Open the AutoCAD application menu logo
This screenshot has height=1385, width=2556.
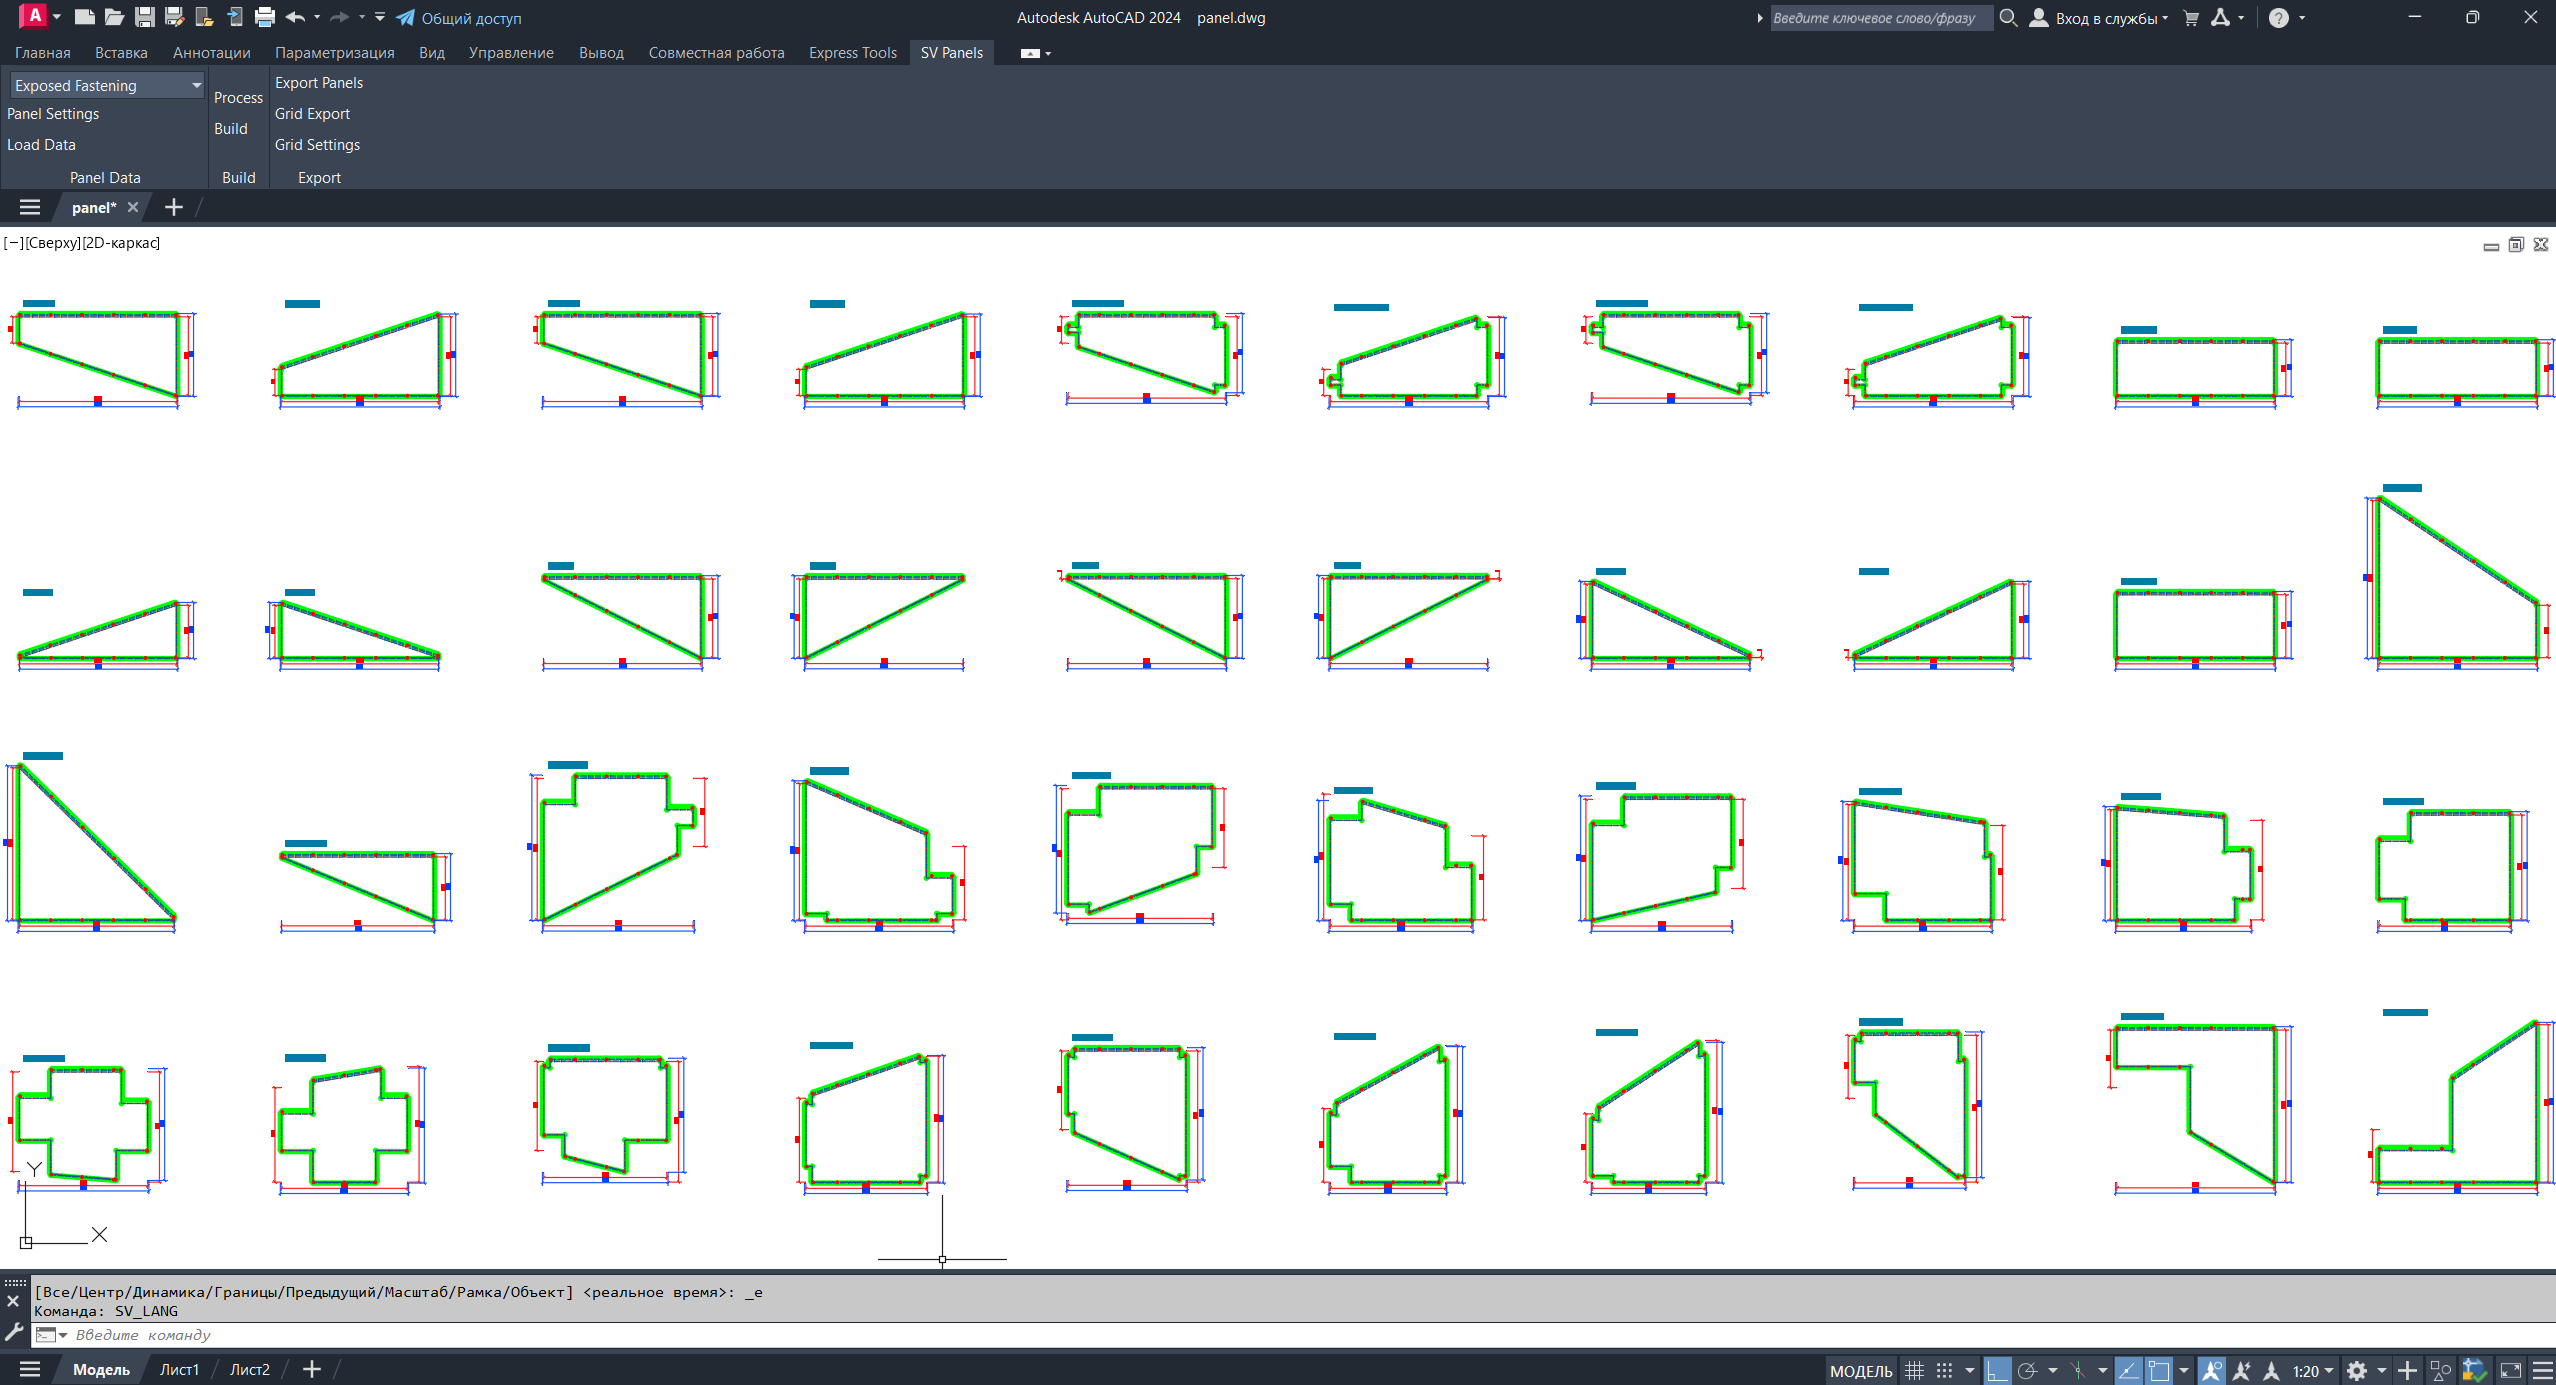(34, 16)
